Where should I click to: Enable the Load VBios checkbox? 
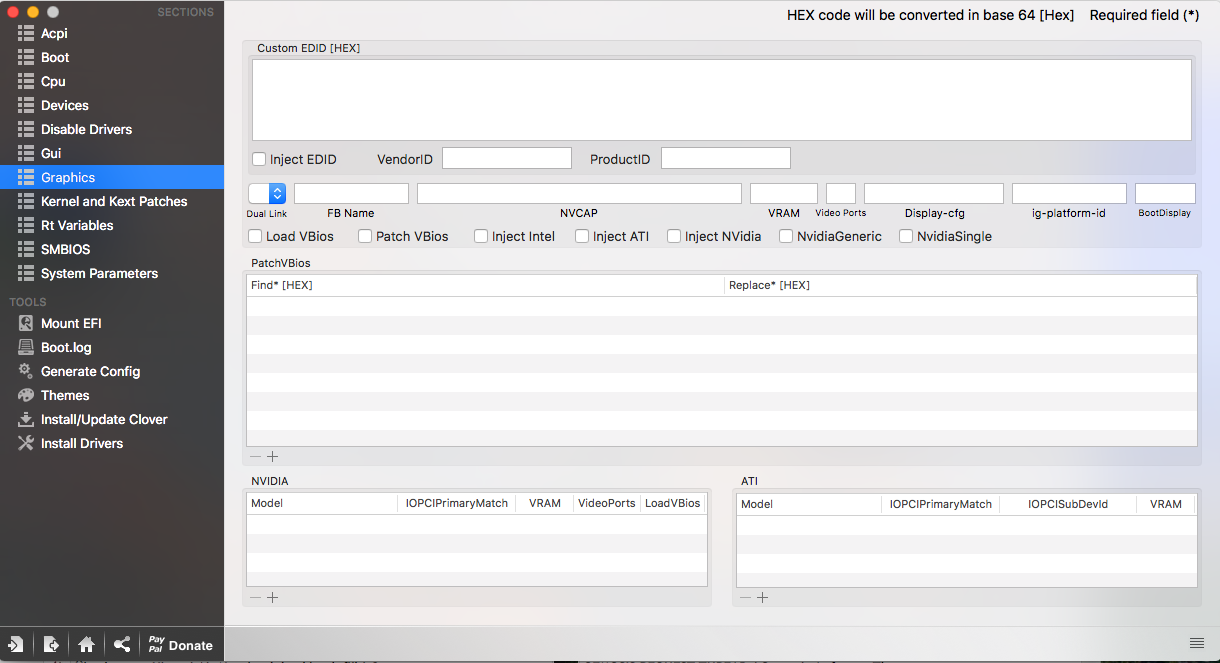[255, 236]
